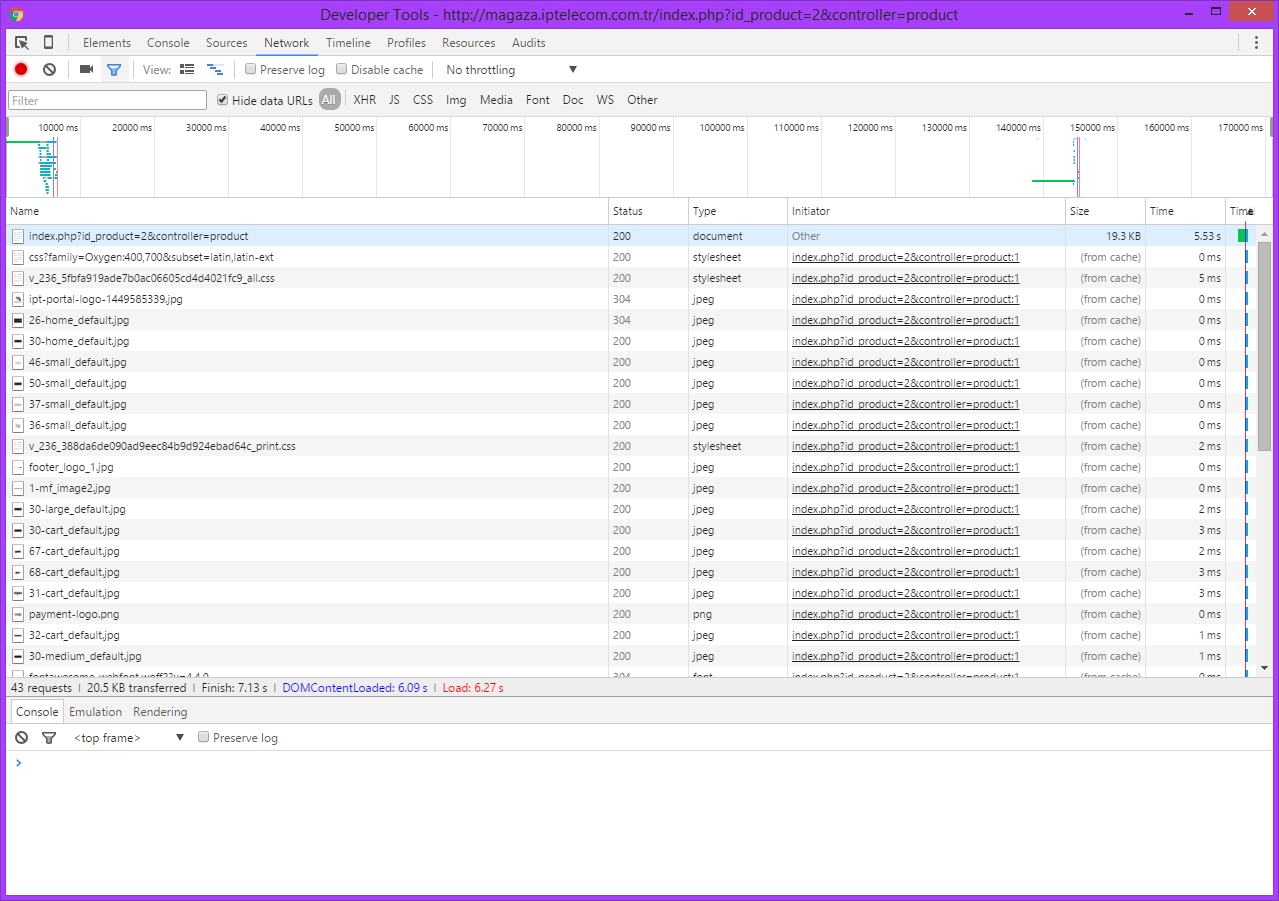Viewport: 1279px width, 901px height.
Task: Click the inspect element selector icon
Action: coord(22,43)
